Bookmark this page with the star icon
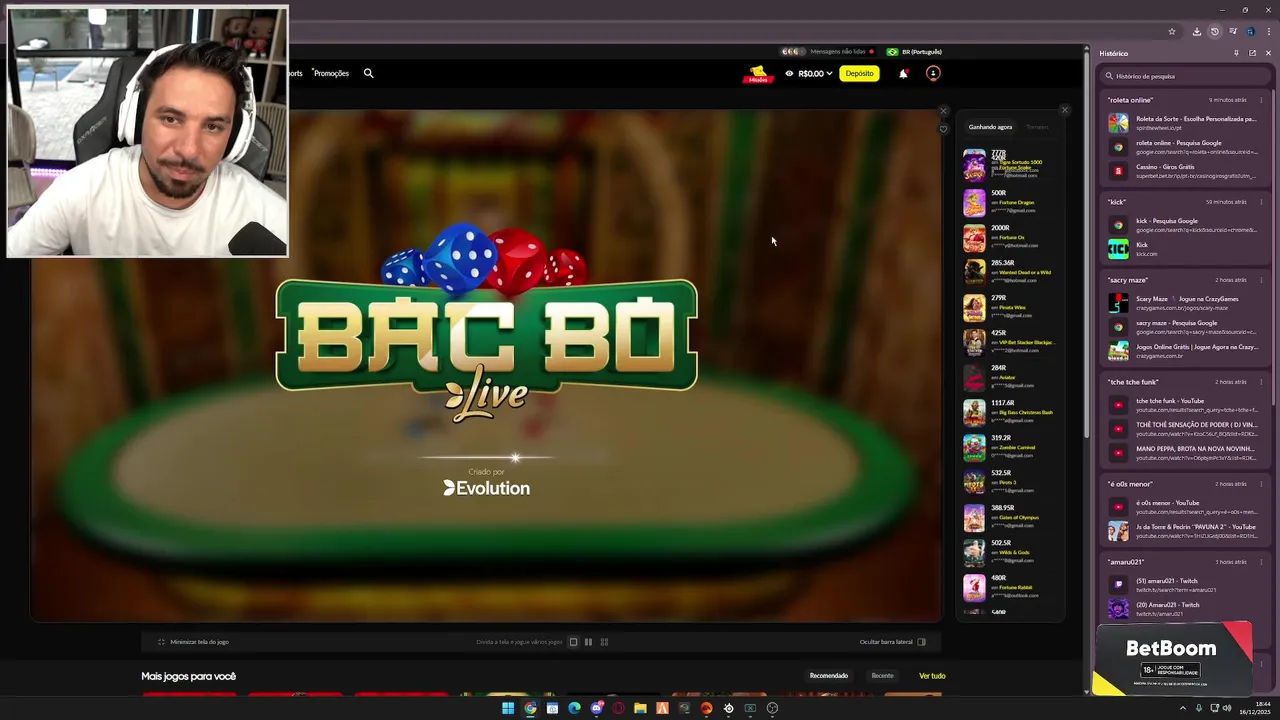 point(1172,31)
